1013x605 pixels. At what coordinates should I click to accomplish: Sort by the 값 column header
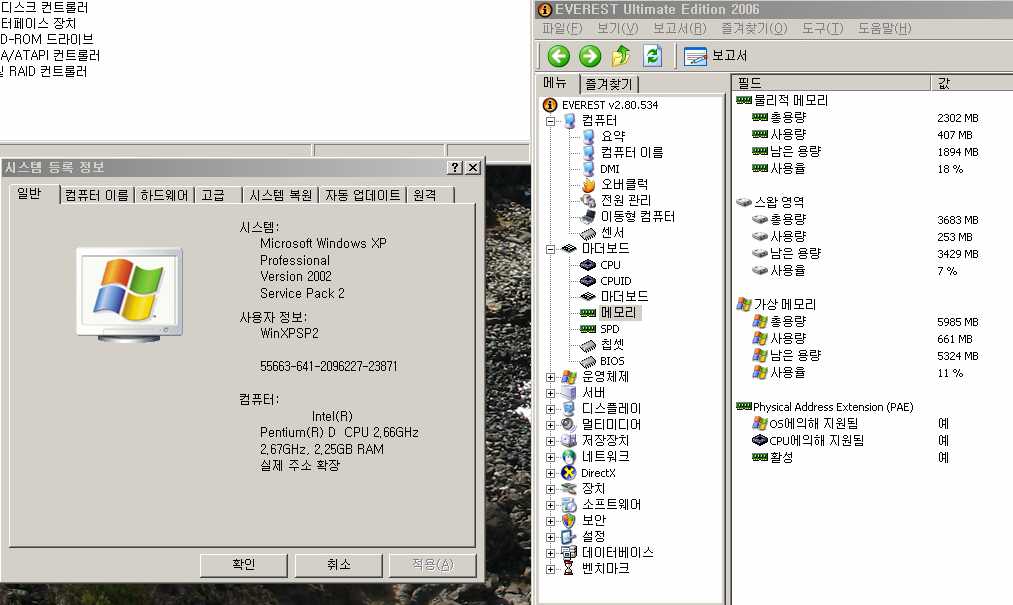pos(972,83)
